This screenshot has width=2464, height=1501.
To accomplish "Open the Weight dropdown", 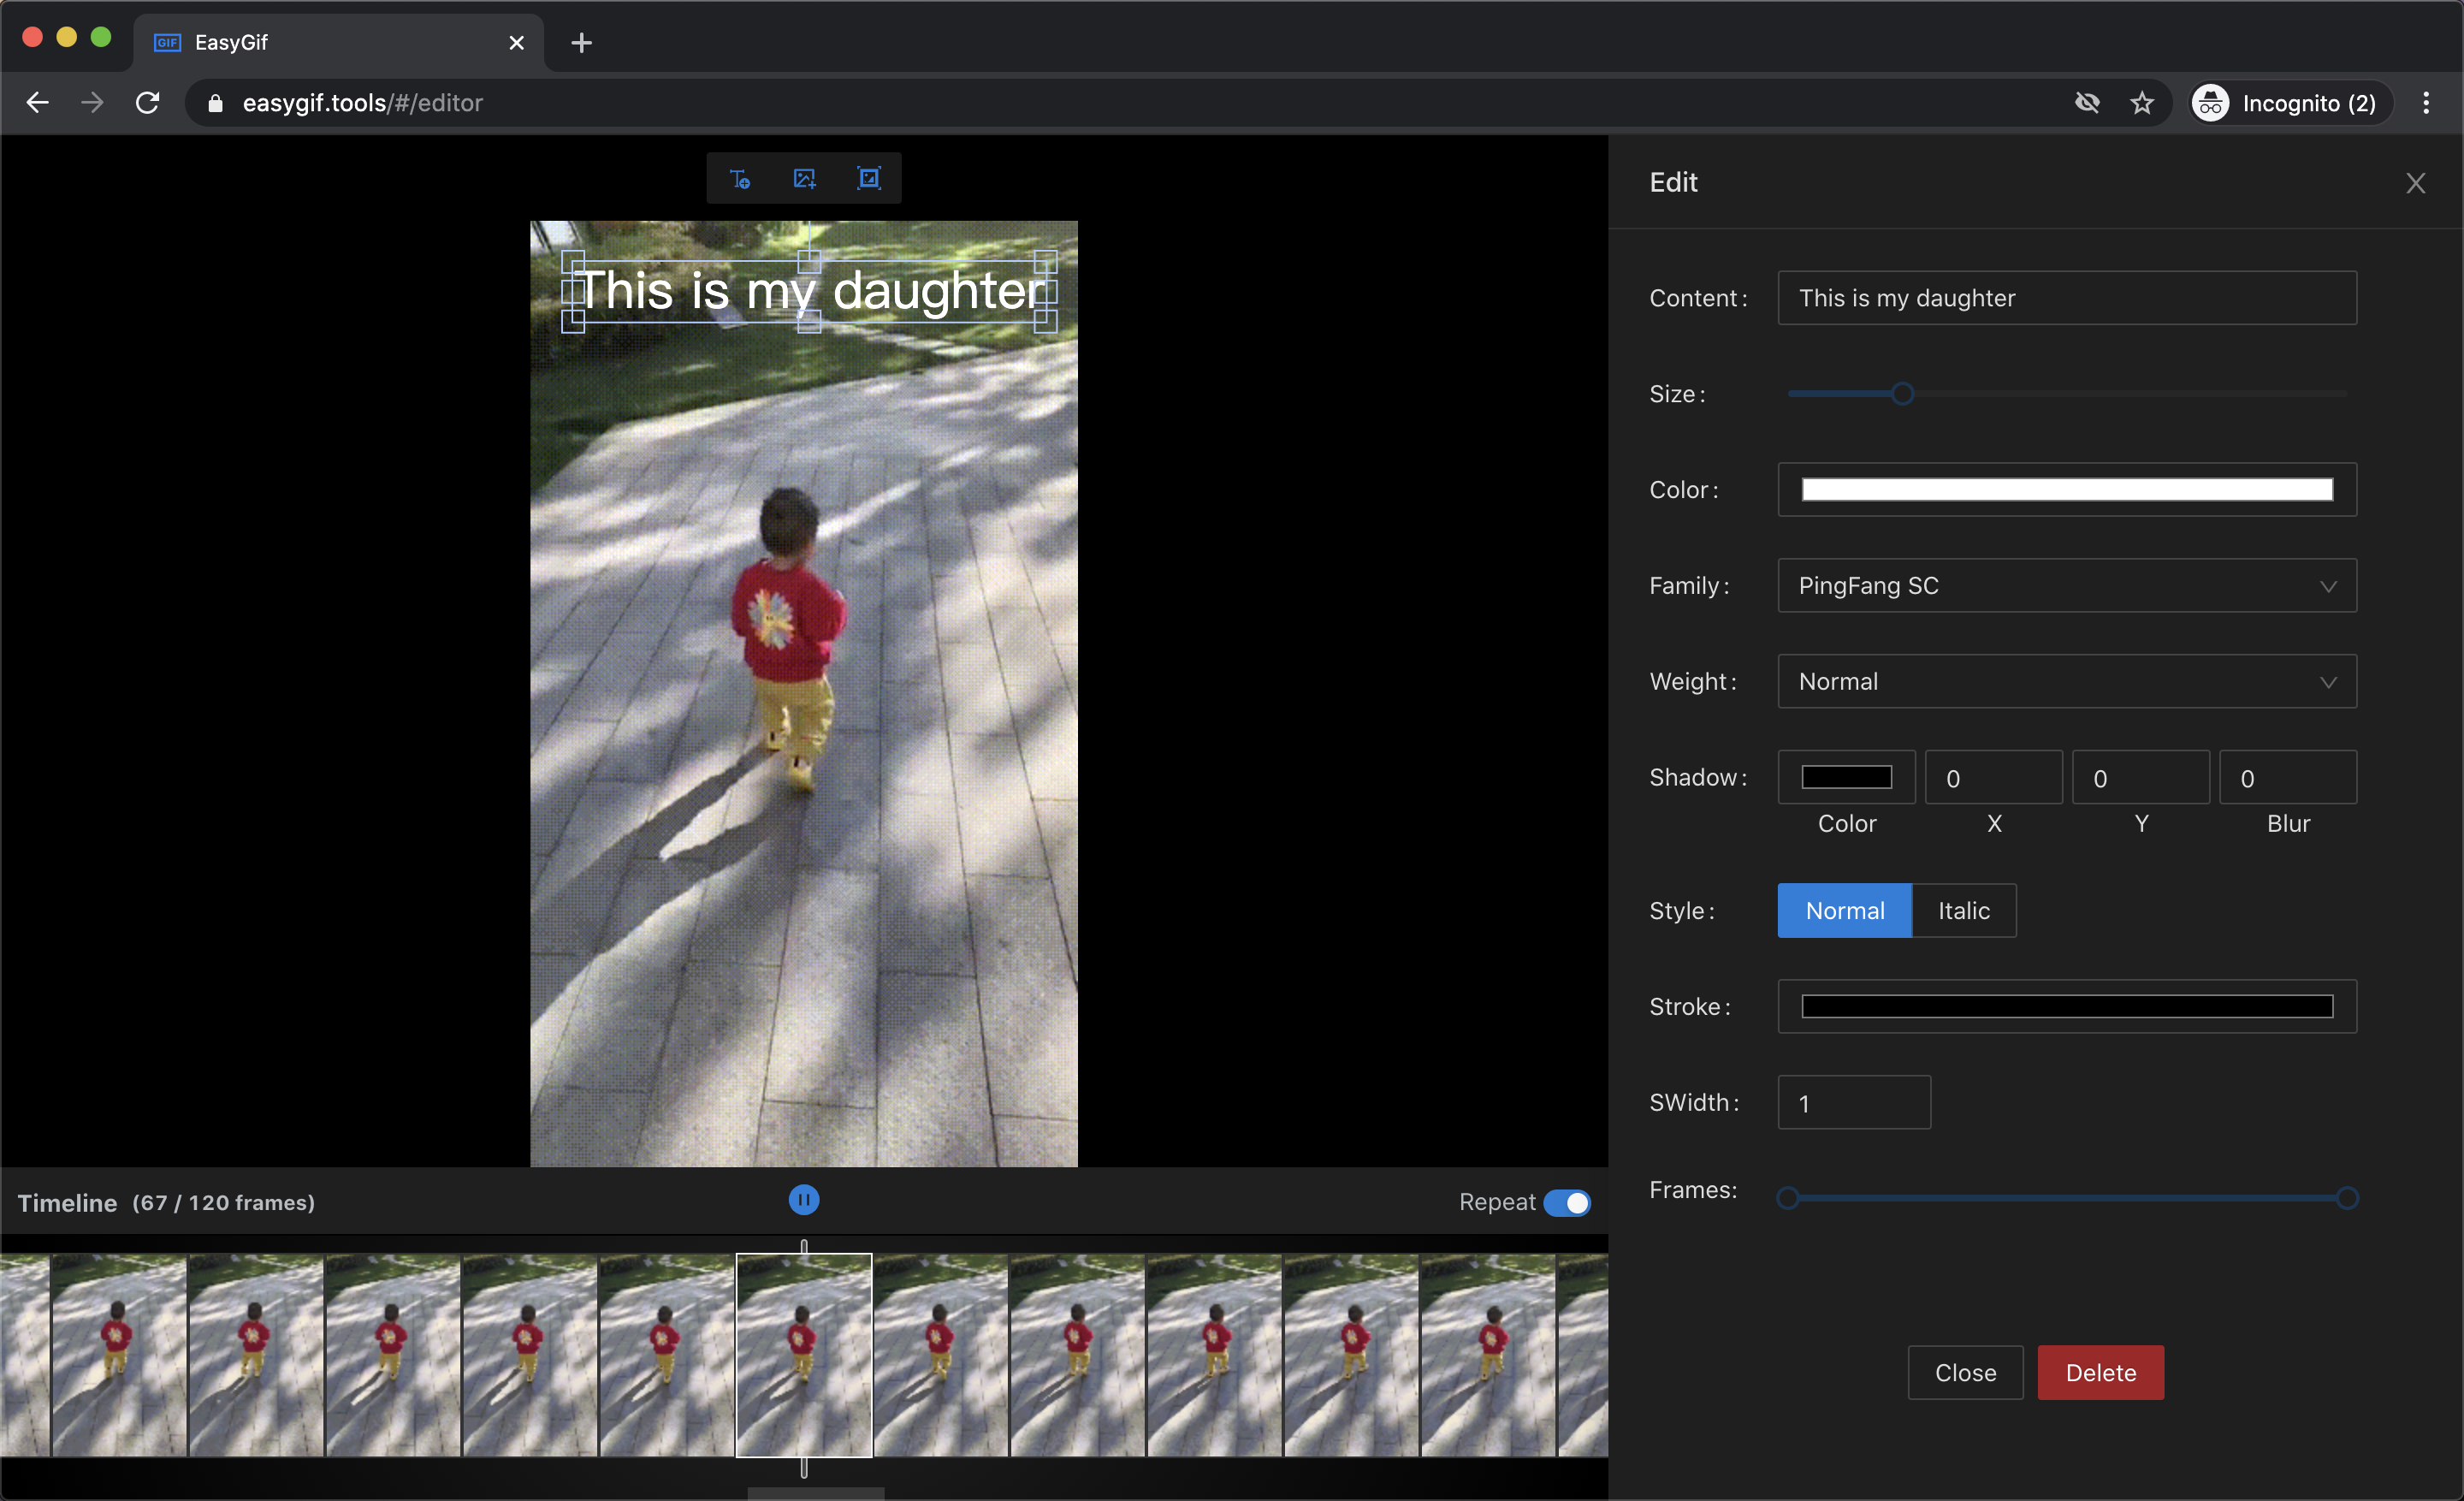I will click(2066, 681).
